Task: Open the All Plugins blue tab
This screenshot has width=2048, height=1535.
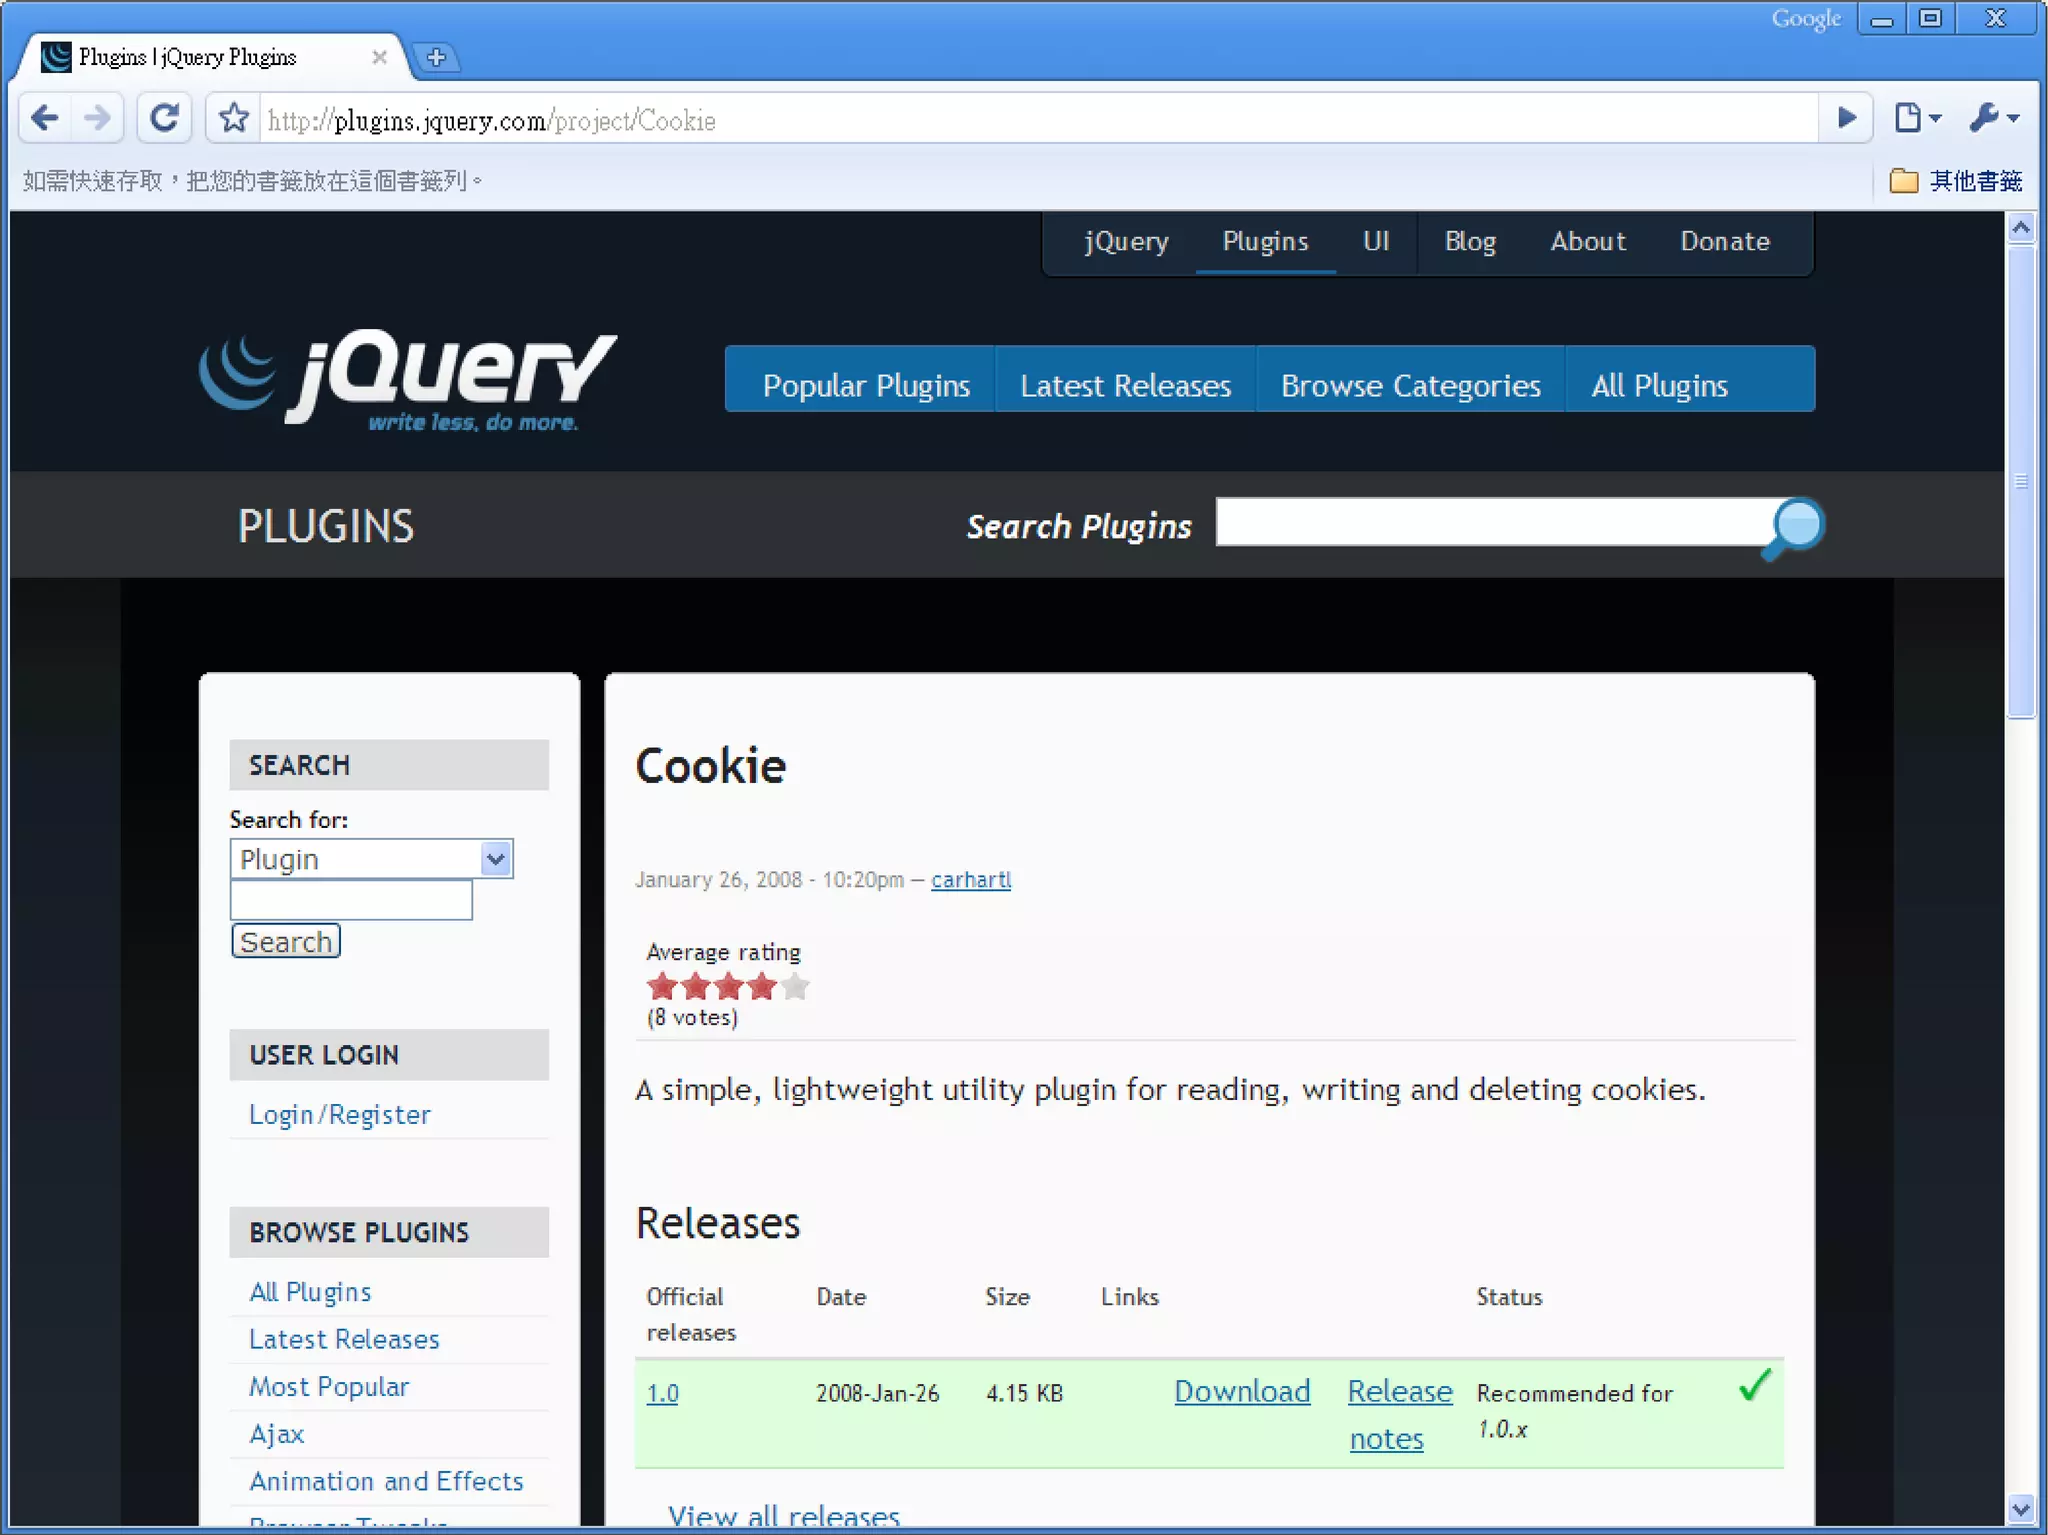Action: (1660, 385)
